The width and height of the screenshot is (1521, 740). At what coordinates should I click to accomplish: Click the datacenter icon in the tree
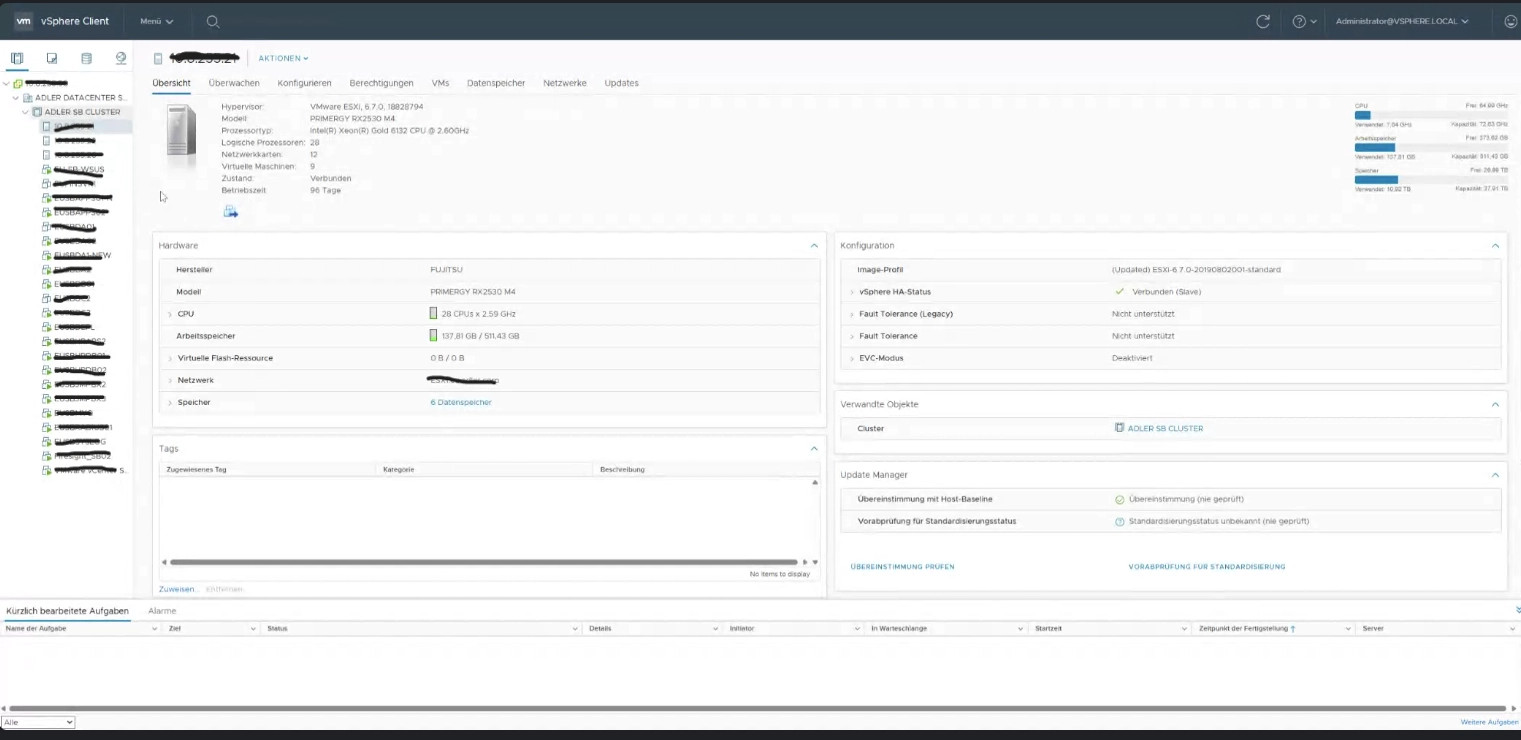[27, 98]
